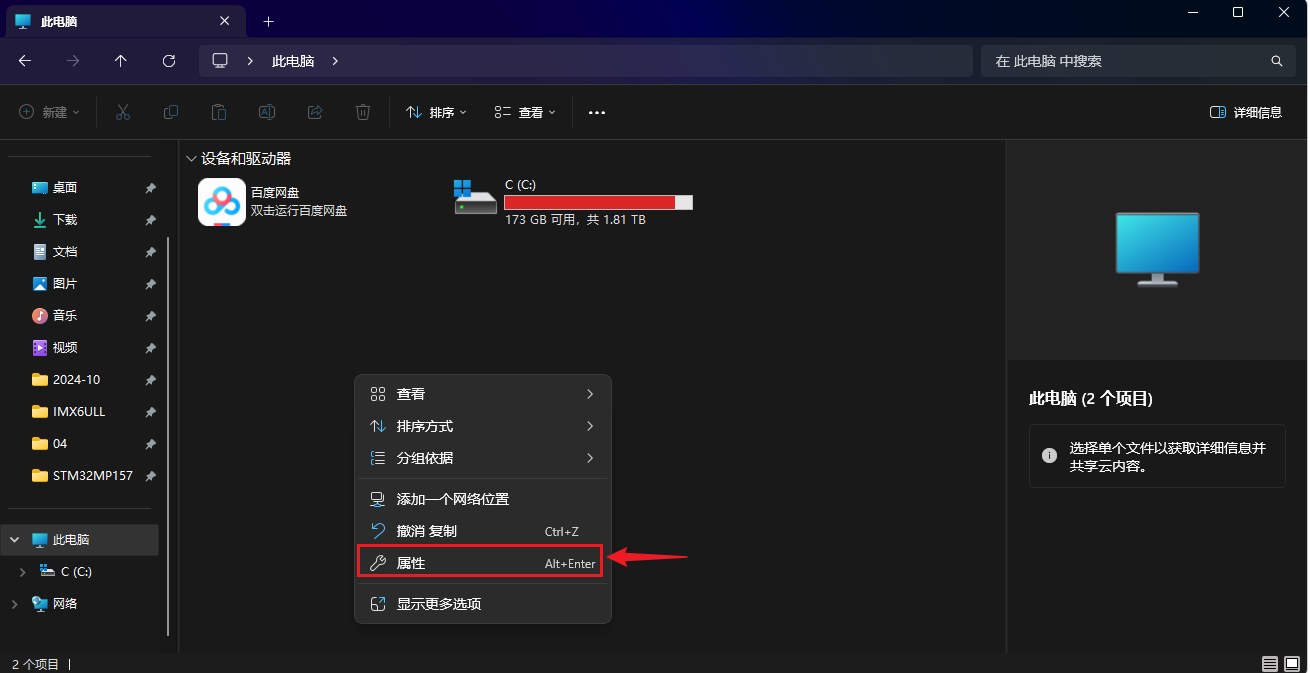This screenshot has height=673, width=1310.
Task: Collapse the 设备和驱动器 group
Action: [x=191, y=158]
